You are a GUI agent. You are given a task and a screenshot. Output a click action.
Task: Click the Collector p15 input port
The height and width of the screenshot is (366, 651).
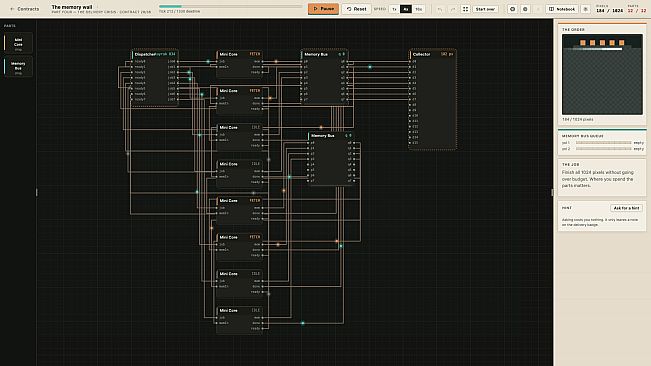[410, 143]
